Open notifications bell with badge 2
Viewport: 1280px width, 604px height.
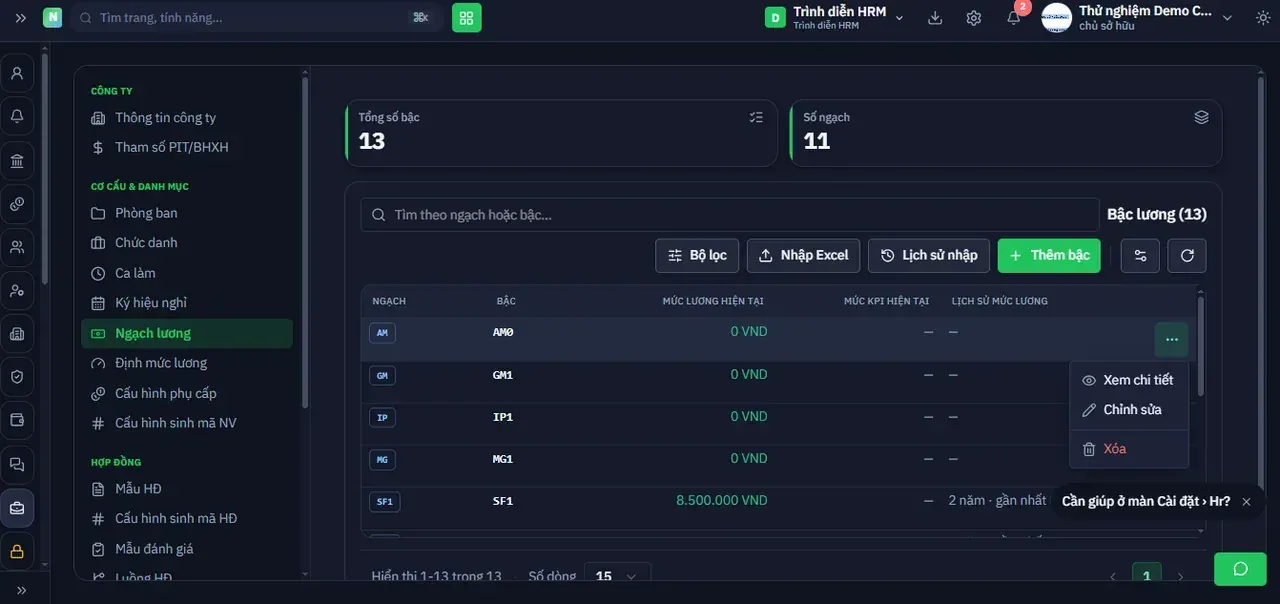point(1014,18)
